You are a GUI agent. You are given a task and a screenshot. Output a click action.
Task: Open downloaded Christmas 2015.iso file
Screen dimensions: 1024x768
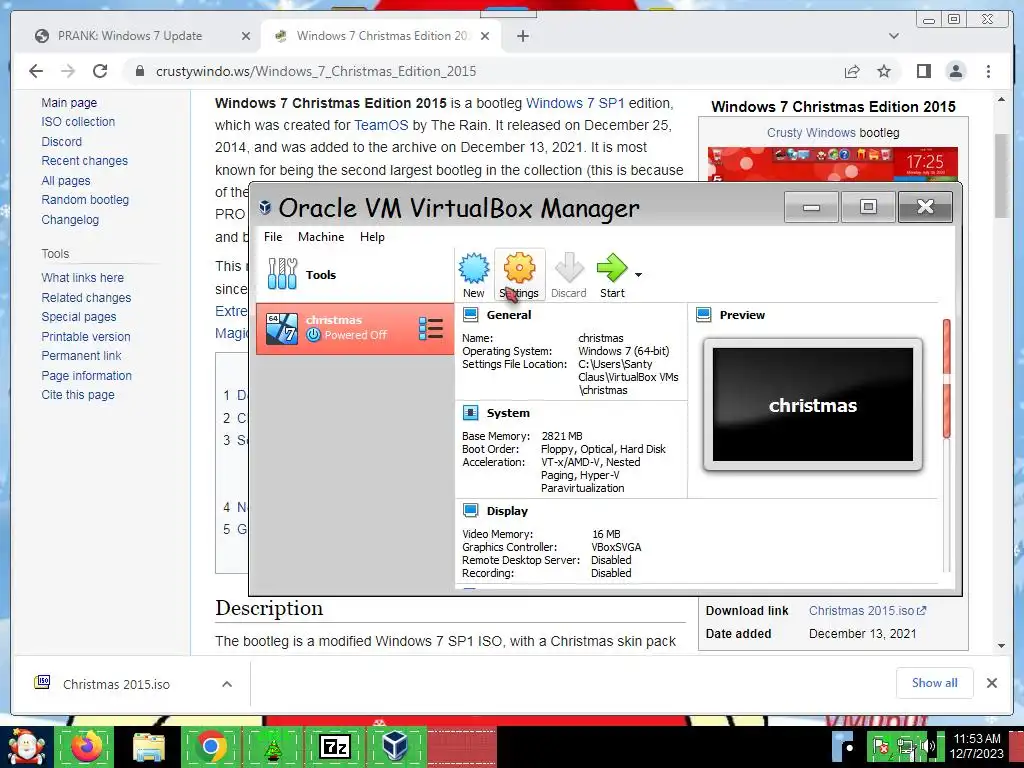click(116, 684)
